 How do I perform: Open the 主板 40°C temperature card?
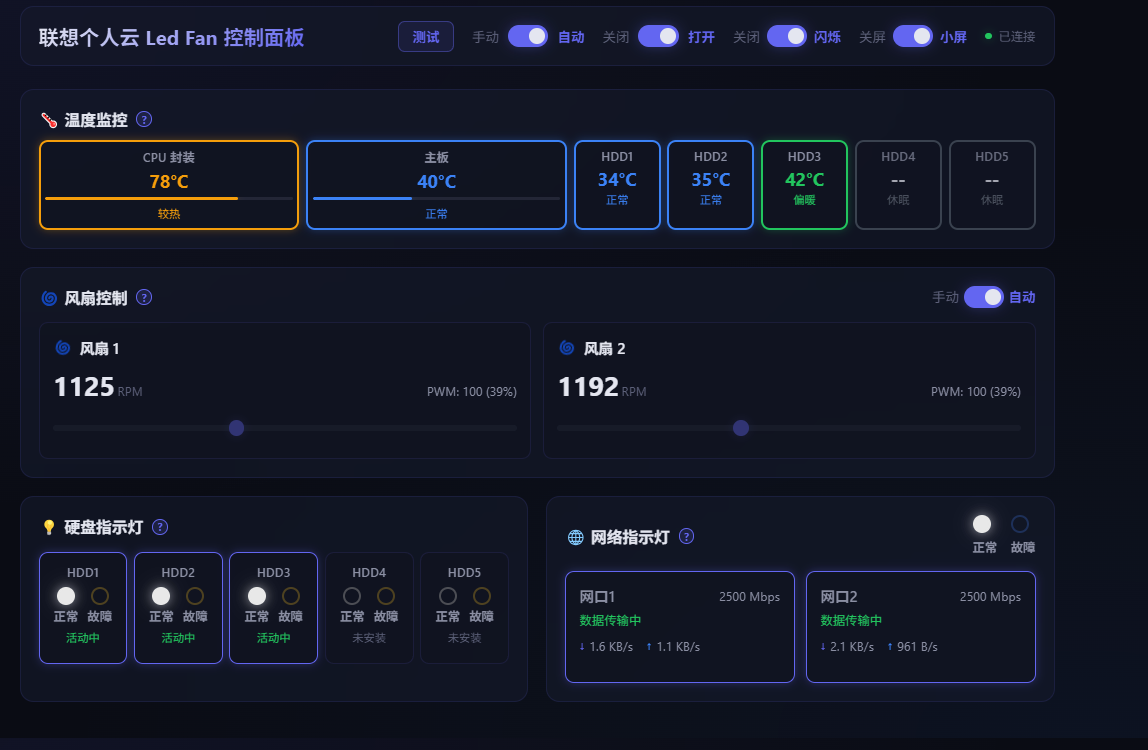[x=436, y=185]
